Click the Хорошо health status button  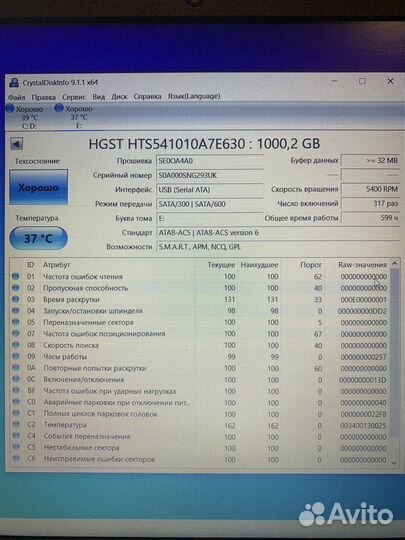pos(38,187)
